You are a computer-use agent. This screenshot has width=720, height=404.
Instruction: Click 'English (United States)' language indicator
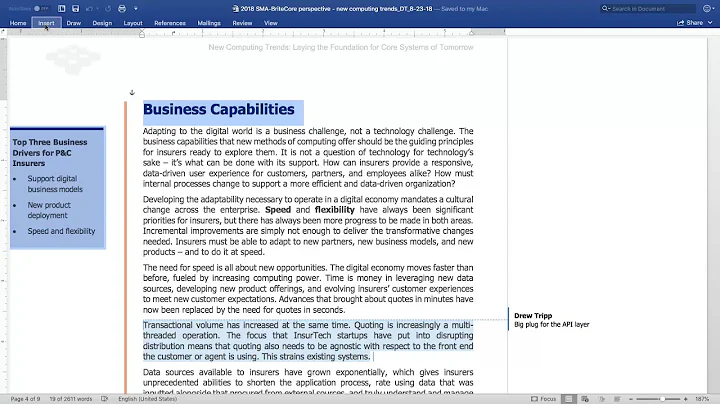coord(147,399)
